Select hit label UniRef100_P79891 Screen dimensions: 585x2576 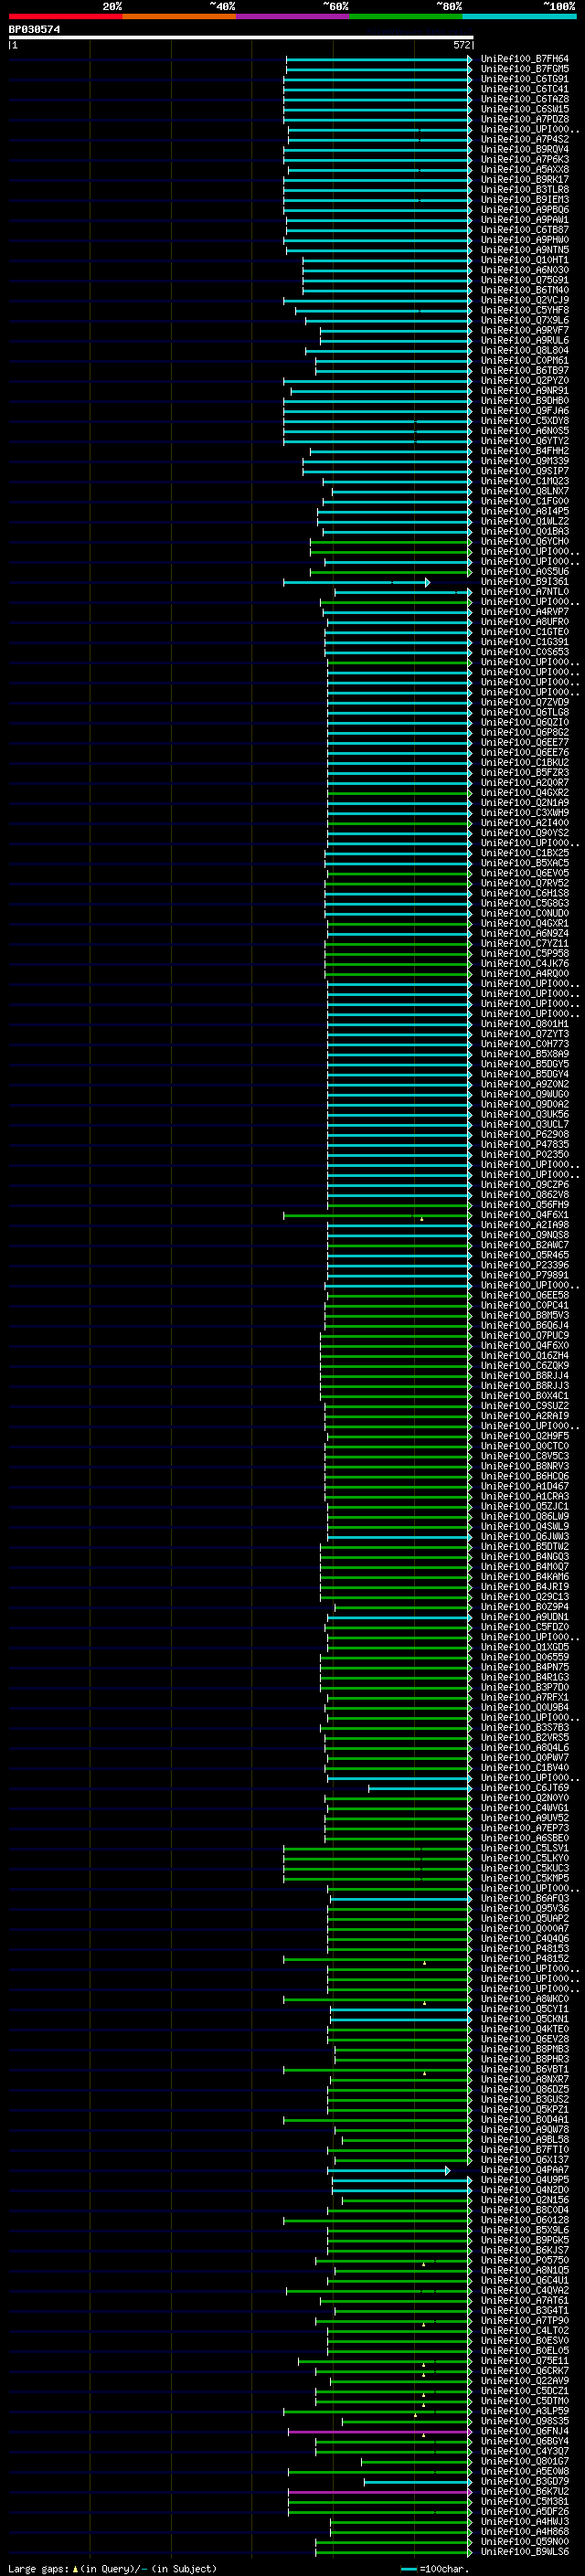524,1275
